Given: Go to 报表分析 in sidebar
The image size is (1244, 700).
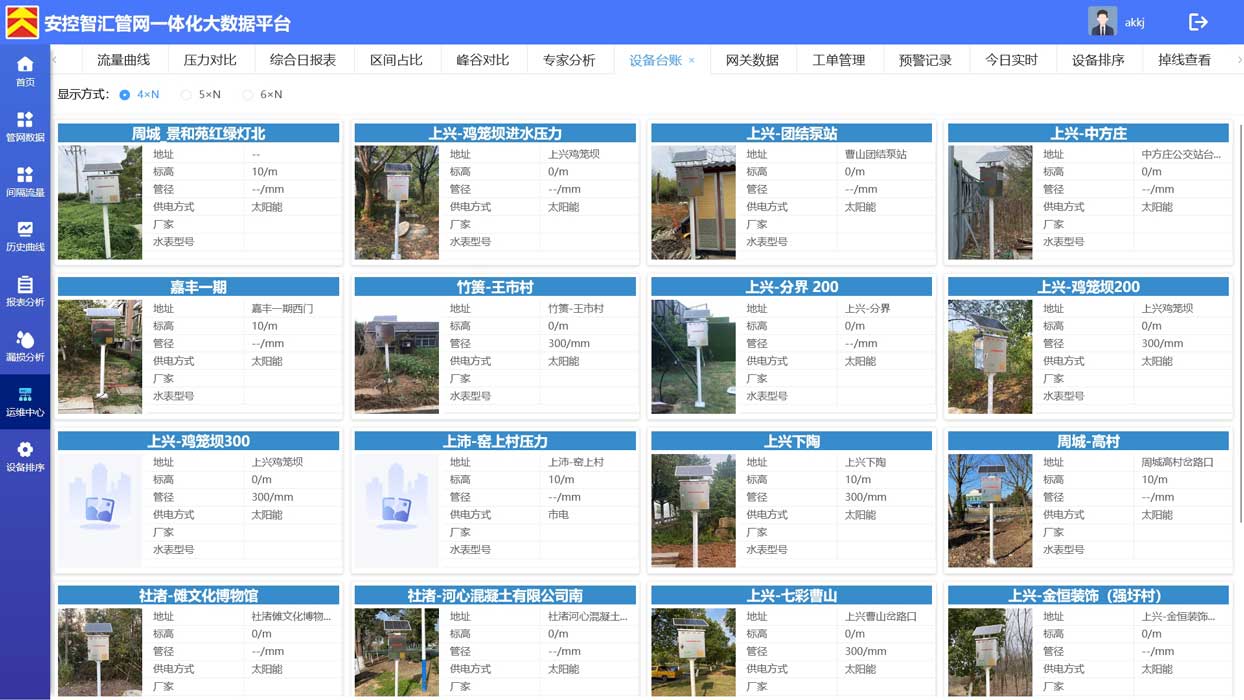Looking at the screenshot, I should click(25, 291).
